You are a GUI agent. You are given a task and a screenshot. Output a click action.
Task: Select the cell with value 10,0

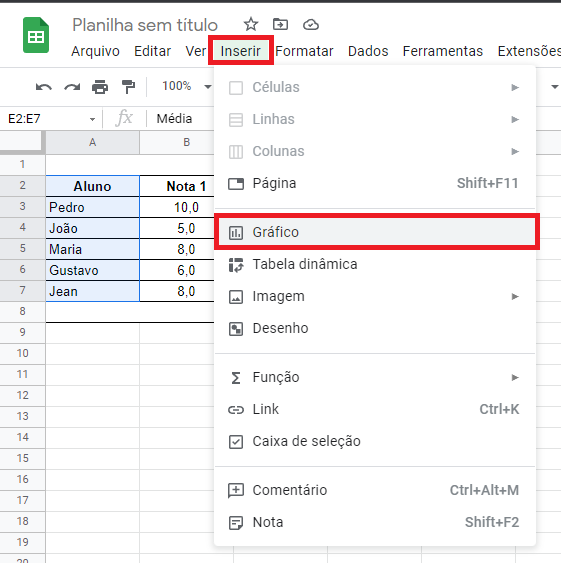(x=177, y=207)
